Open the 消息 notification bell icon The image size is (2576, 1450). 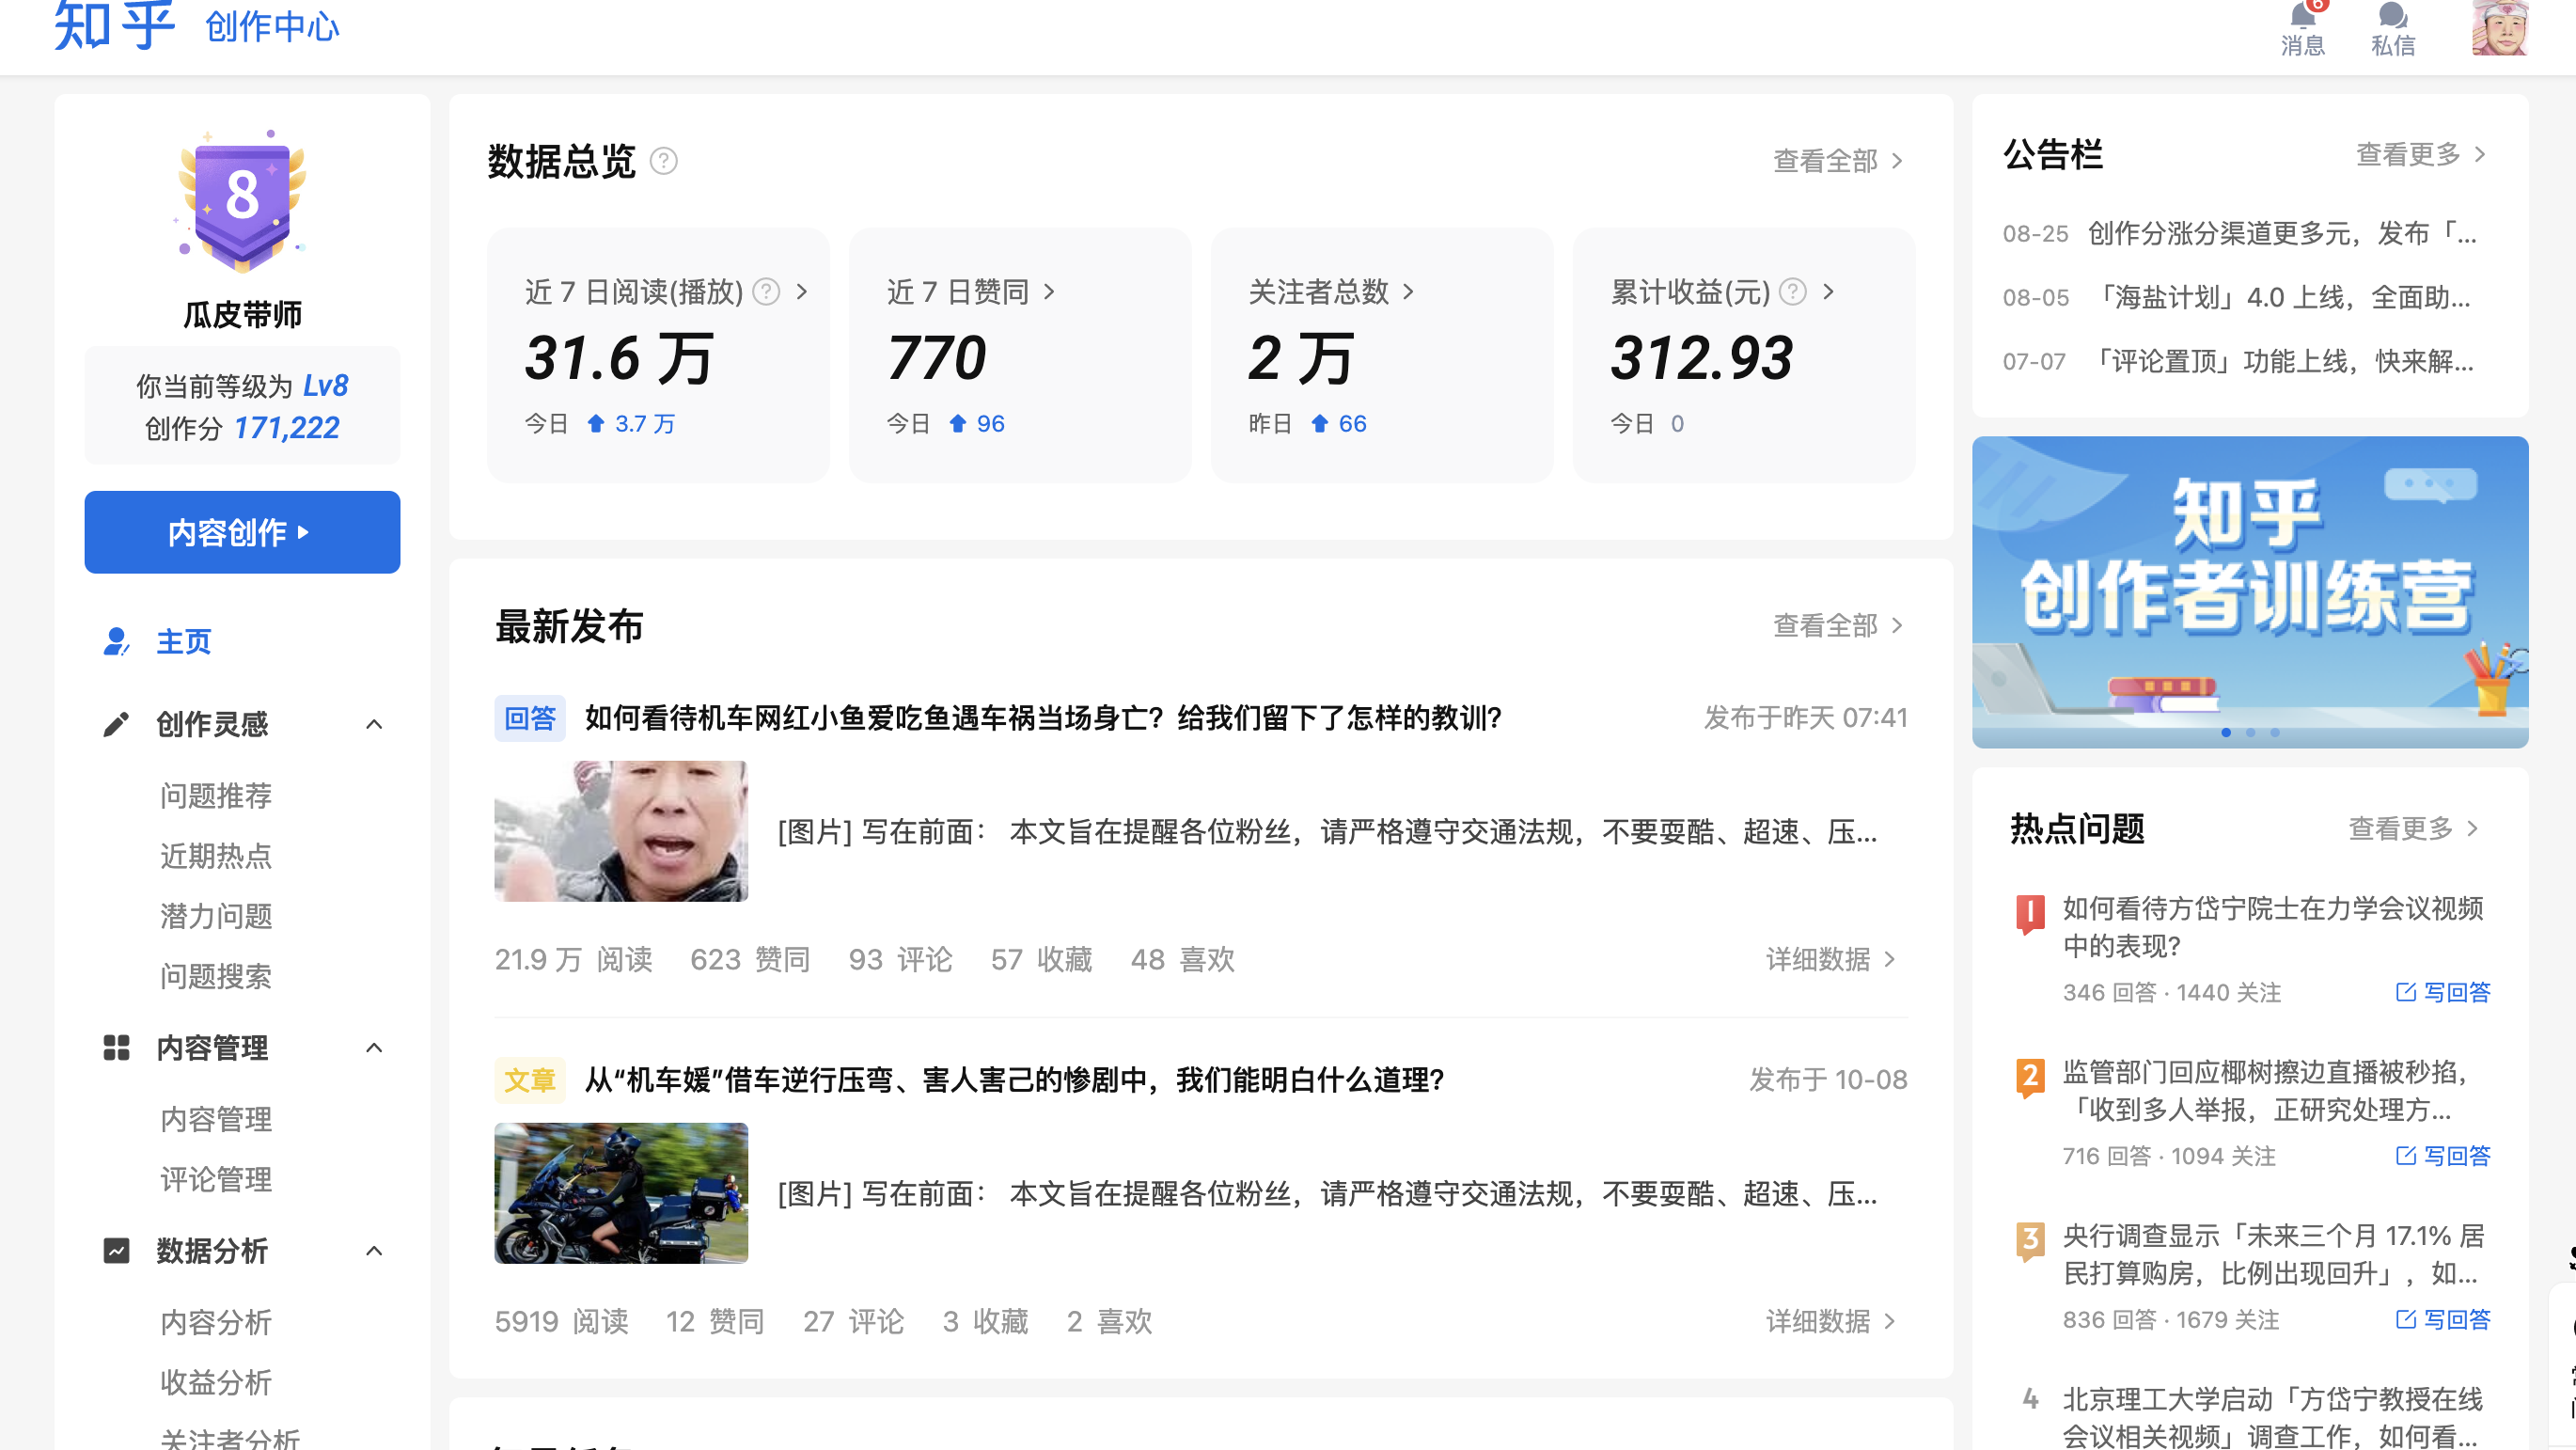tap(2302, 17)
